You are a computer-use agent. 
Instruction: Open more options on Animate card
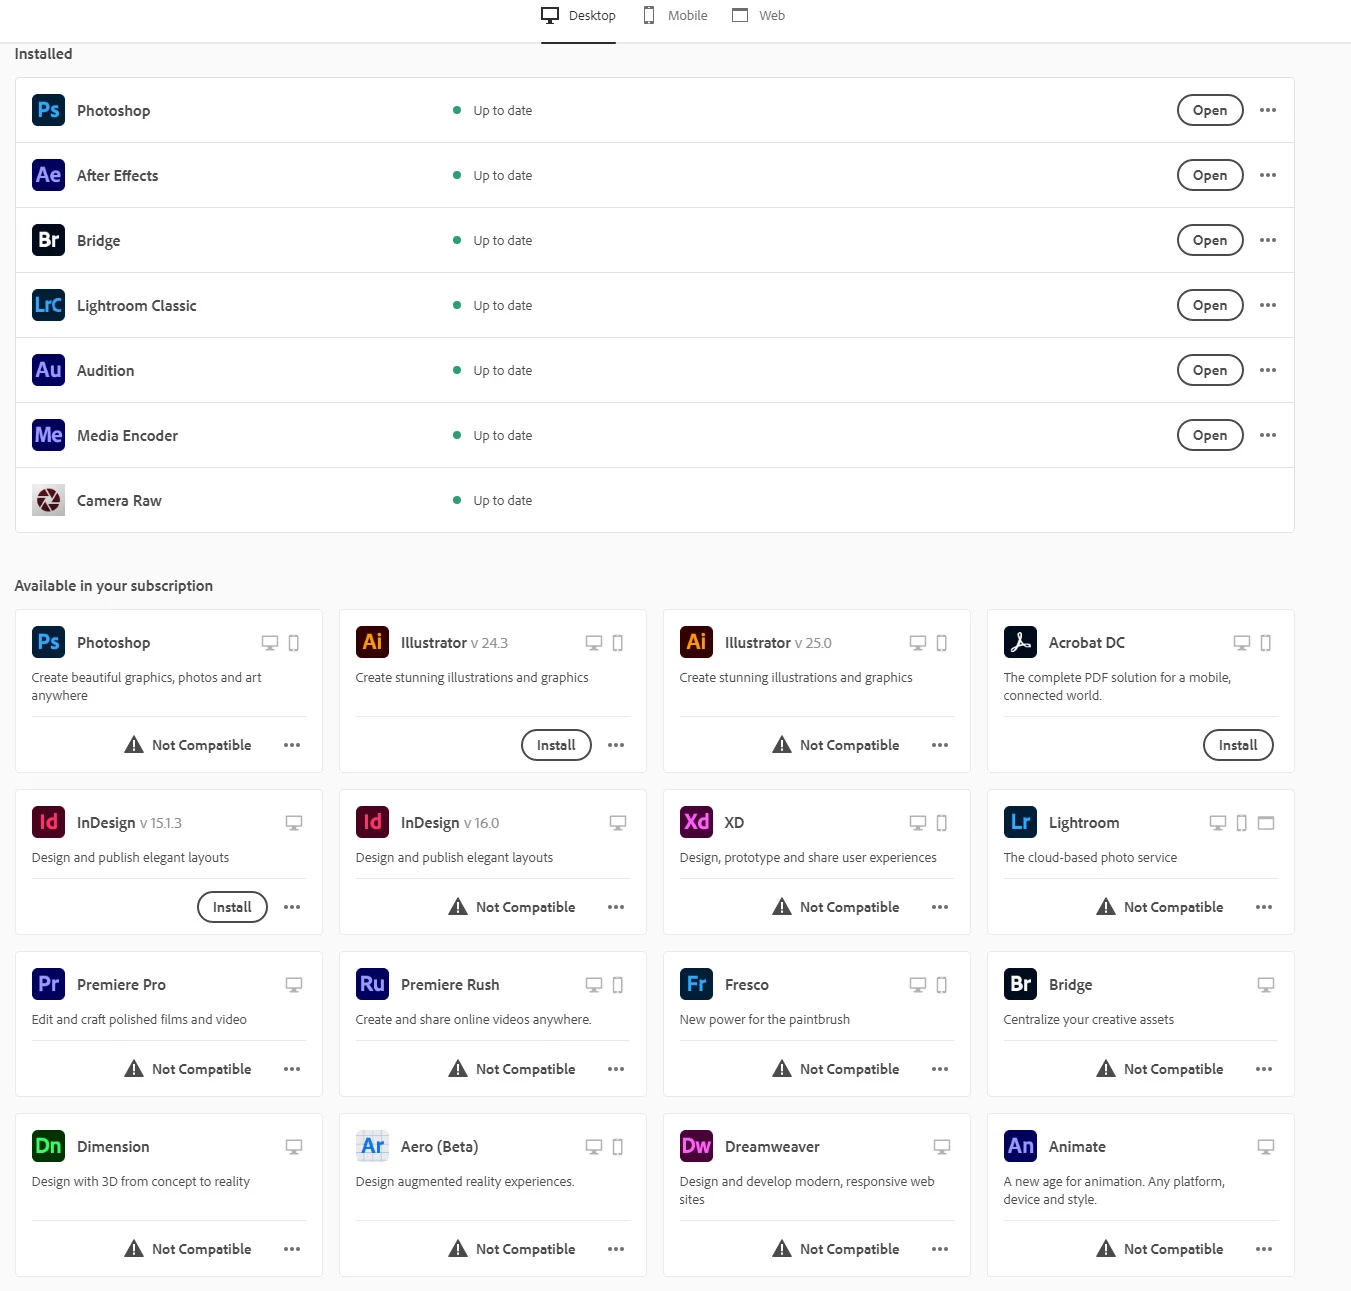click(x=1264, y=1249)
